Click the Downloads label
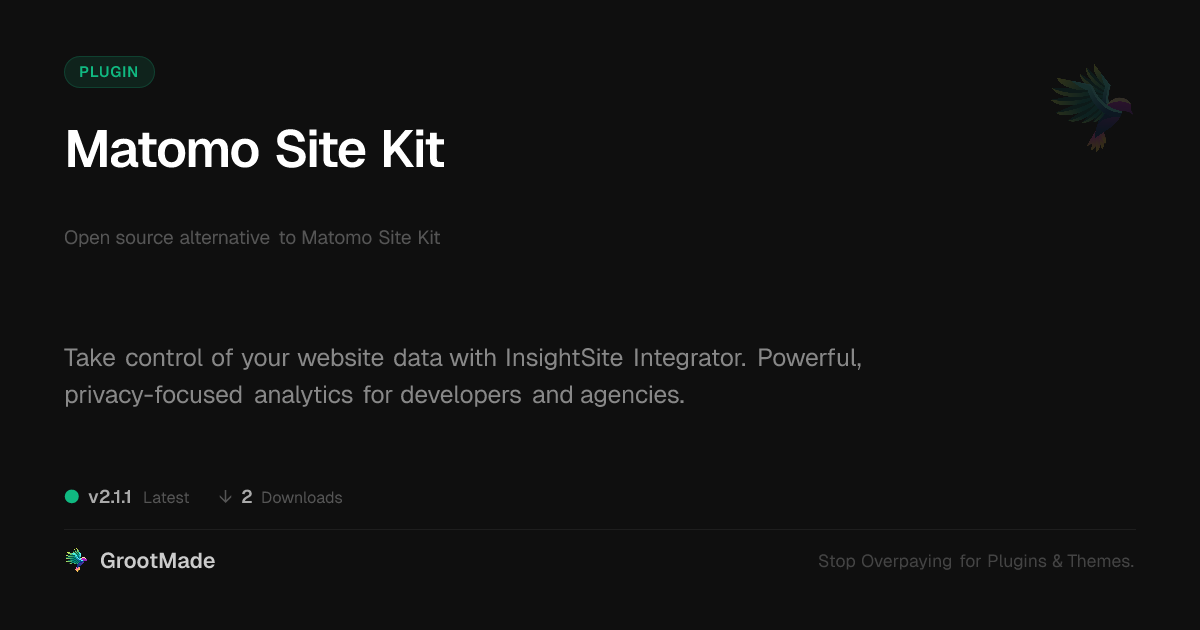This screenshot has width=1200, height=630. tap(301, 498)
